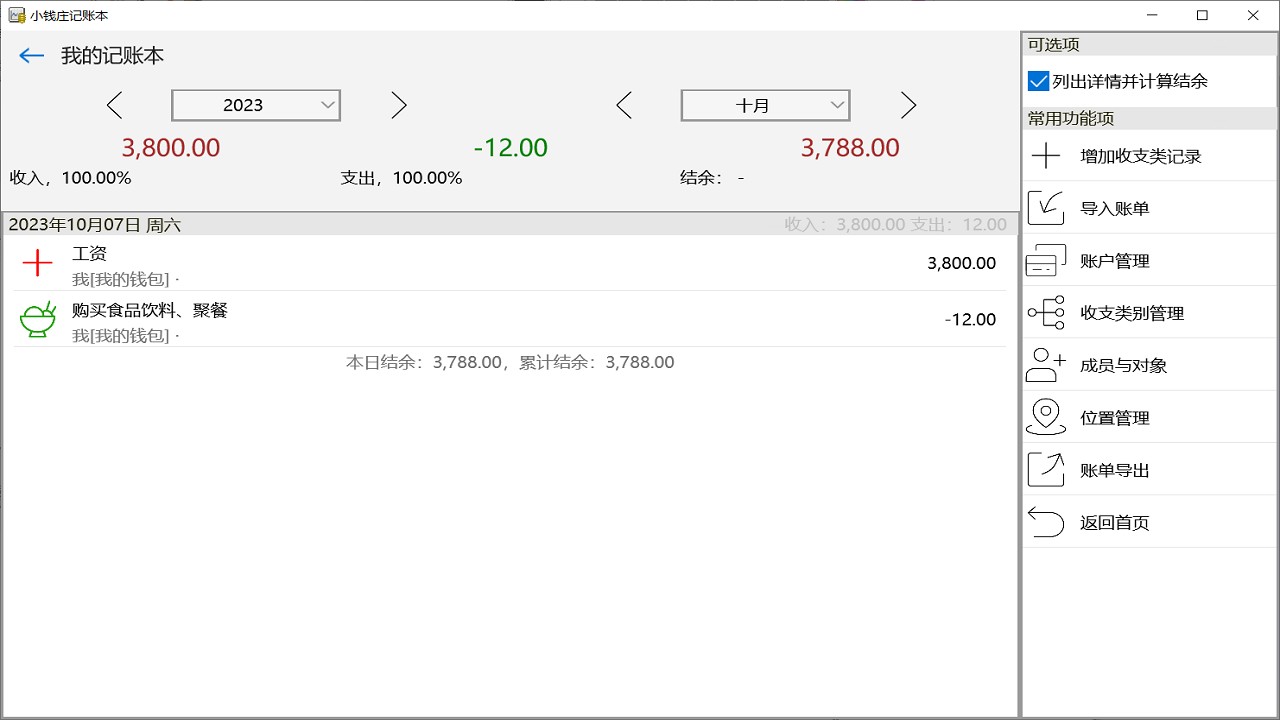Click the 导入账单 import icon
The width and height of the screenshot is (1280, 720).
tap(1045, 207)
